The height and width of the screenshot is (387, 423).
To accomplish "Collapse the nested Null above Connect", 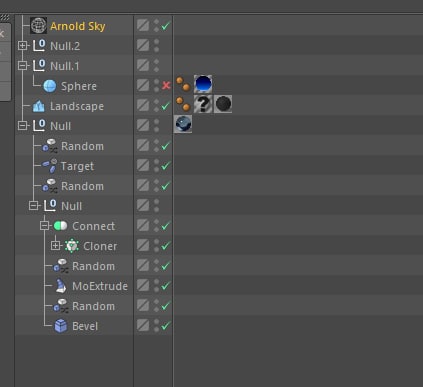I will pyautogui.click(x=34, y=206).
